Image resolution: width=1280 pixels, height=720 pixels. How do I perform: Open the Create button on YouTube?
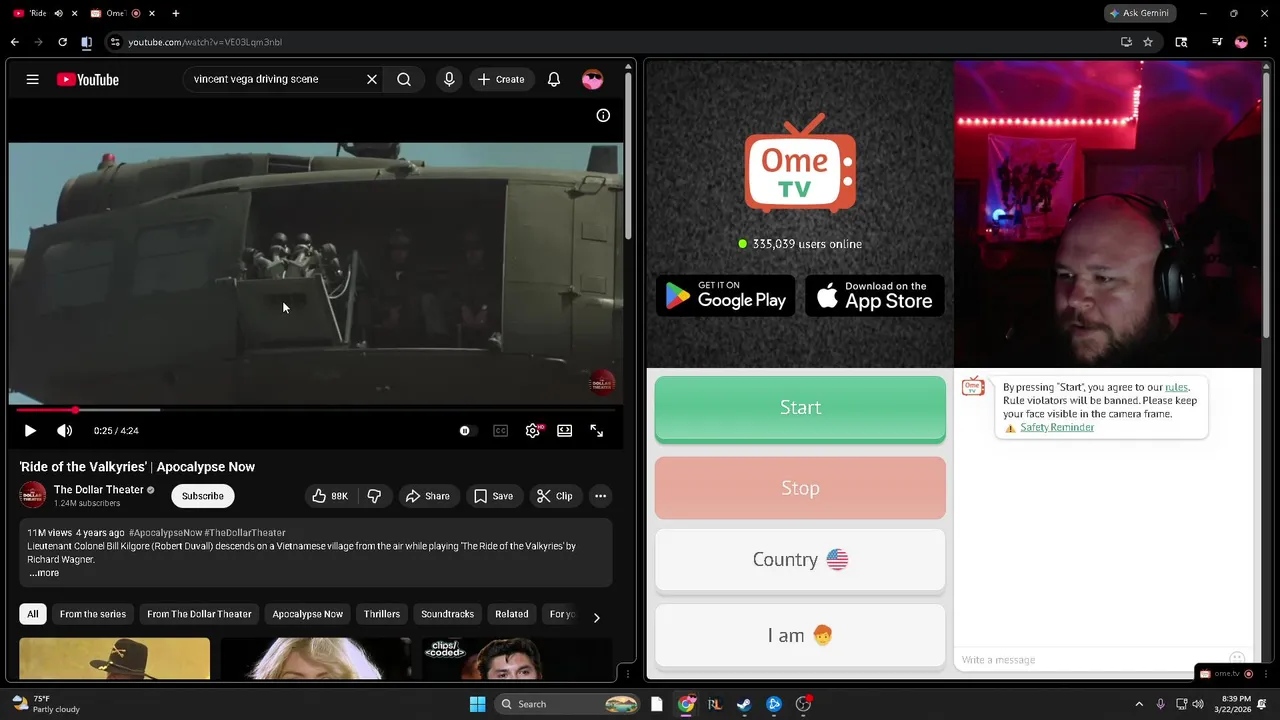point(501,79)
